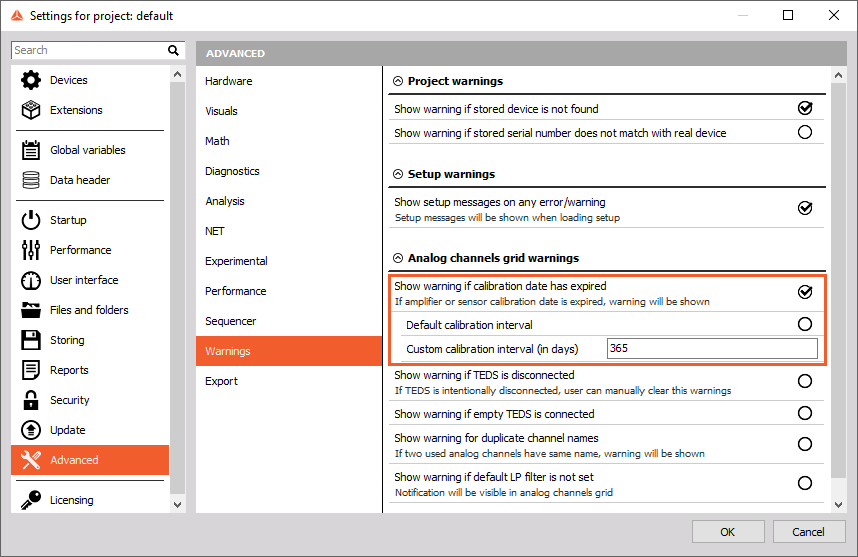Enable default LP filter not set warning
This screenshot has height=557, width=858.
pos(804,483)
